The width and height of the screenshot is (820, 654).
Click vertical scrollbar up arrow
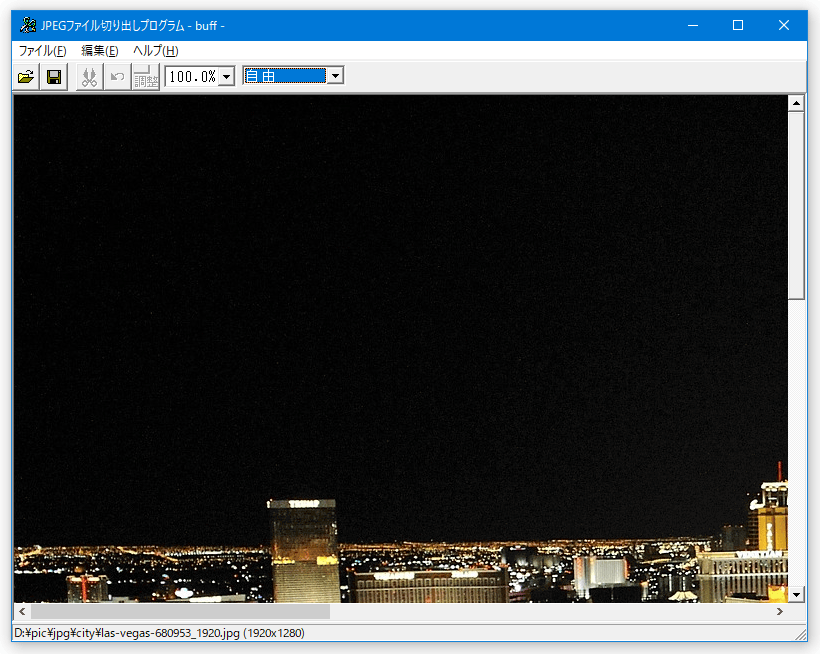point(796,103)
